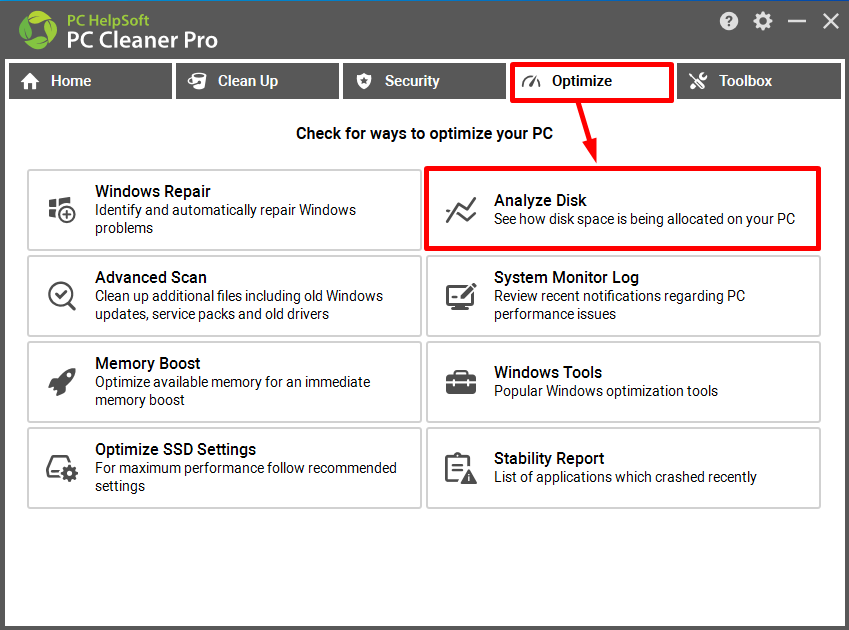This screenshot has height=630, width=849.
Task: Open the Clean Up tab
Action: tap(257, 81)
